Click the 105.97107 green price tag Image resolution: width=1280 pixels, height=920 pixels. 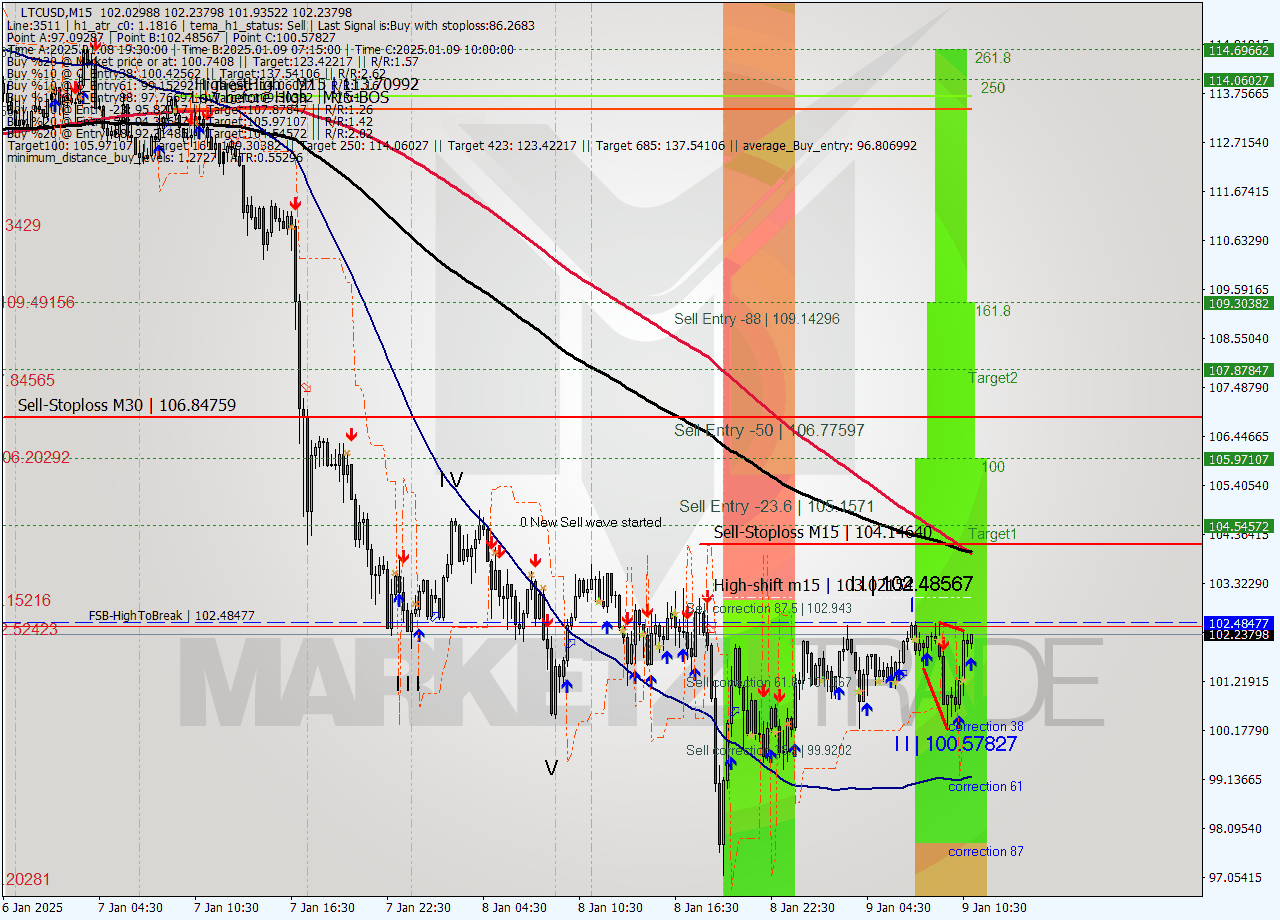pyautogui.click(x=1239, y=459)
